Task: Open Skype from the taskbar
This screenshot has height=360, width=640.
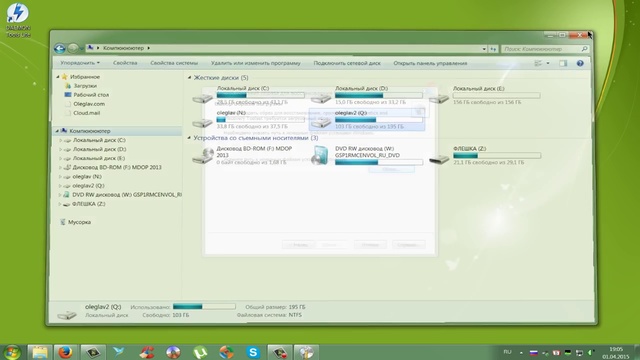Action: point(253,352)
